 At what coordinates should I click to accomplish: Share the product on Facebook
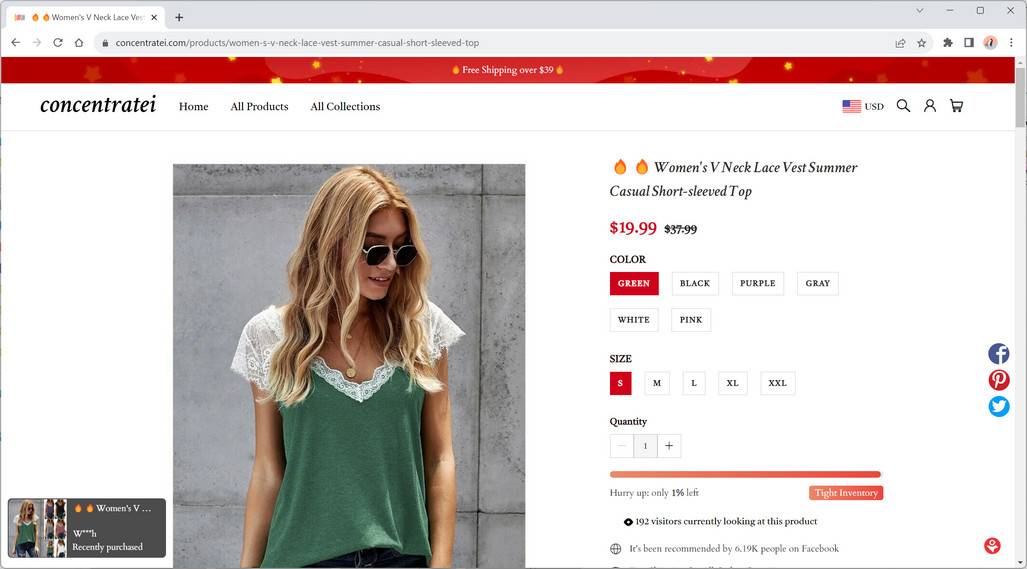click(998, 354)
